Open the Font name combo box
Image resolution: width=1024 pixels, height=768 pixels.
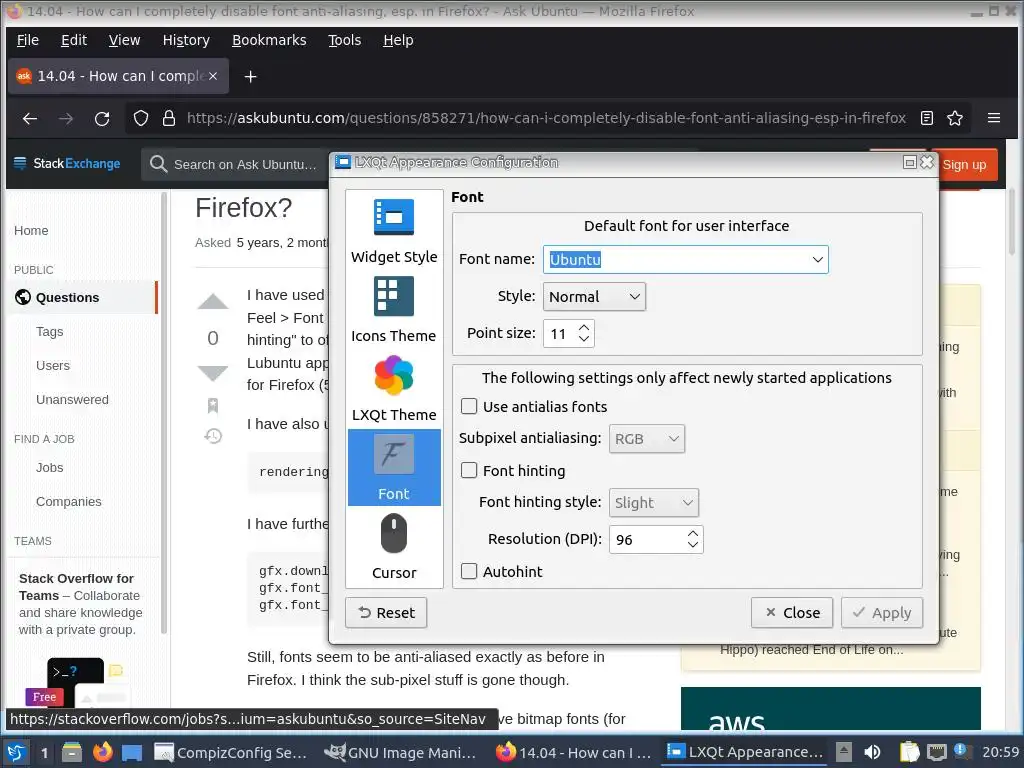click(x=686, y=259)
